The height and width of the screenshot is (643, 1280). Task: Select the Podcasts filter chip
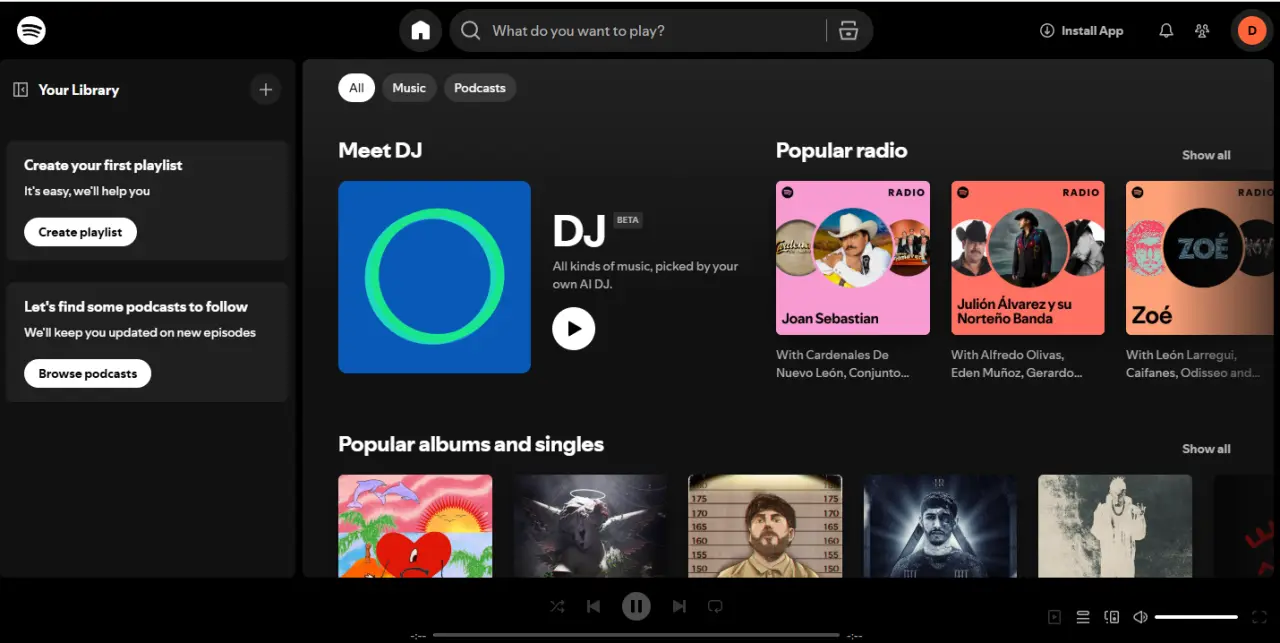[480, 88]
